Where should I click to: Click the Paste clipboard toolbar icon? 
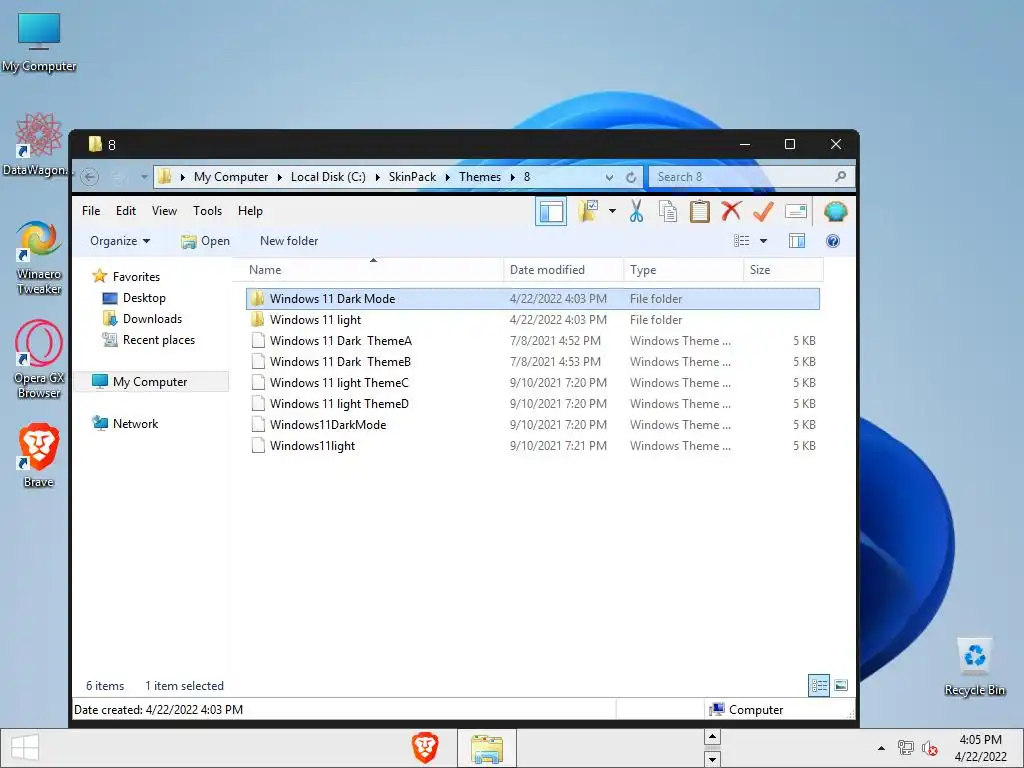699,211
